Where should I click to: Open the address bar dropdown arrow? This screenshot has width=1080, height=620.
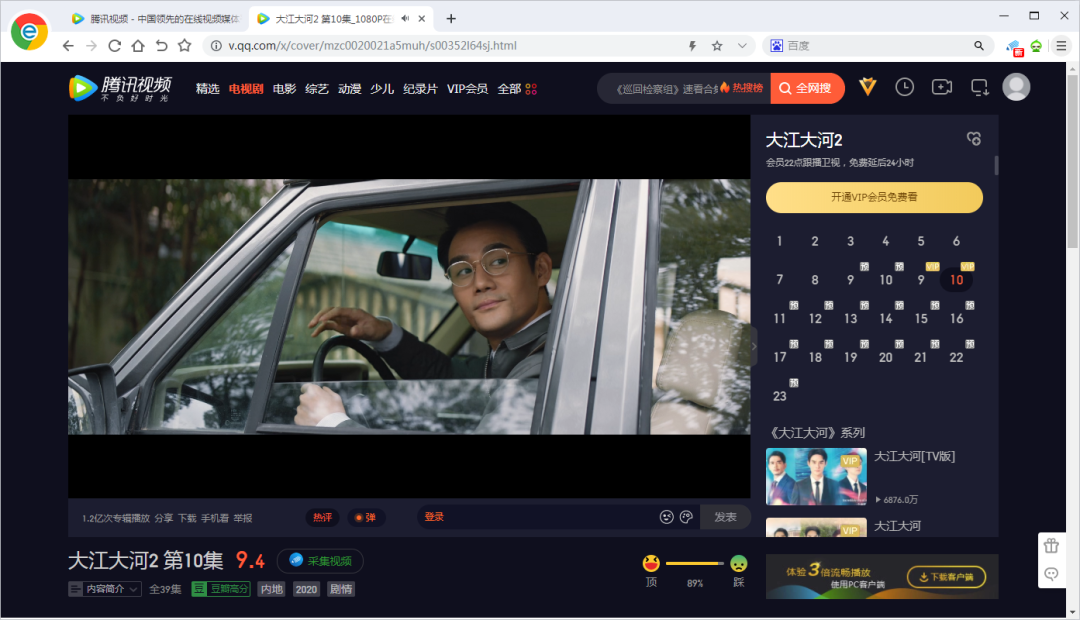[x=742, y=45]
